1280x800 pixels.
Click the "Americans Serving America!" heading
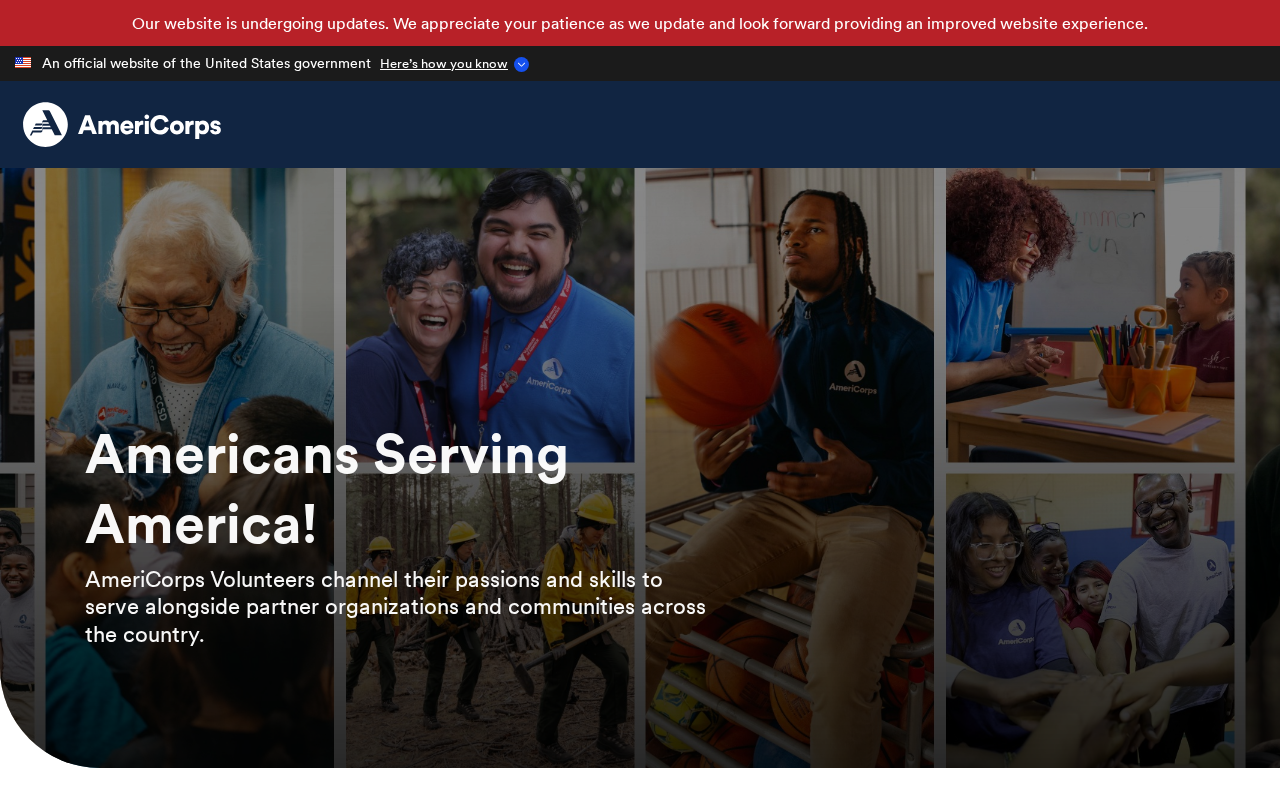pos(327,488)
